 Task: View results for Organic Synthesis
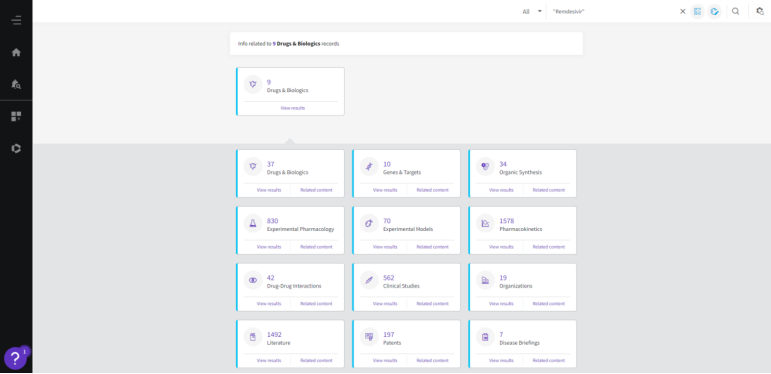(x=501, y=190)
